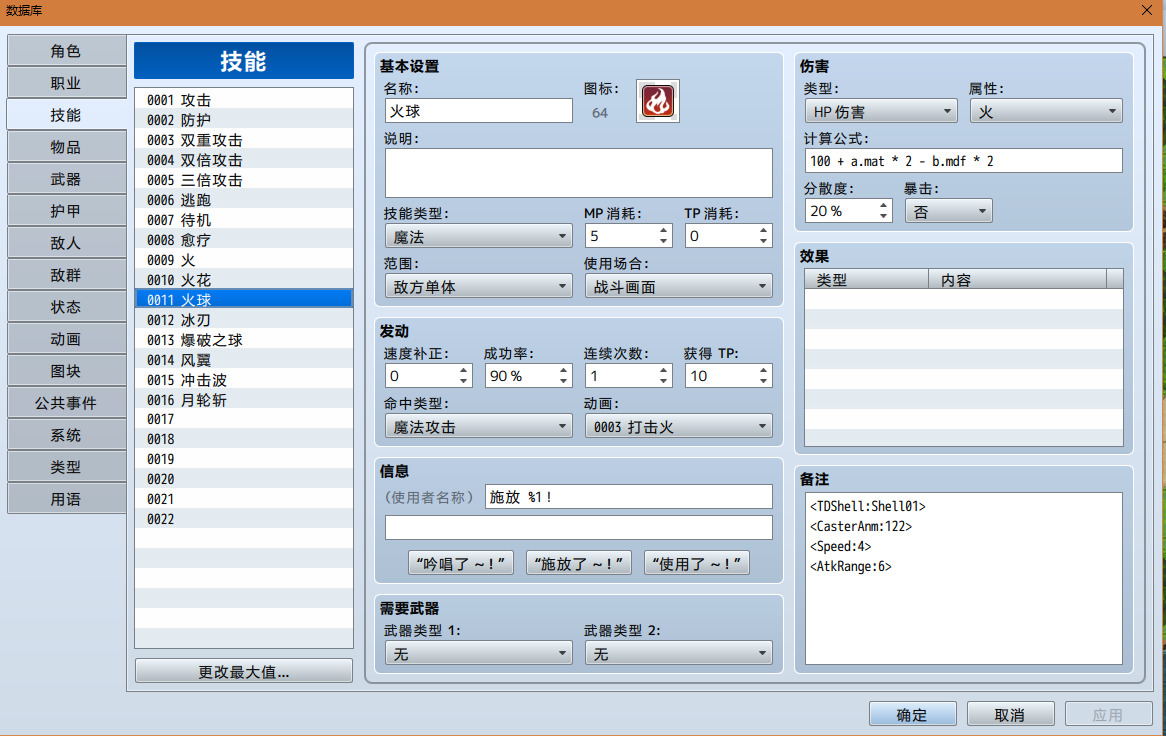Image resolution: width=1166 pixels, height=736 pixels.
Task: Open the 武器 tab
Action: [66, 178]
